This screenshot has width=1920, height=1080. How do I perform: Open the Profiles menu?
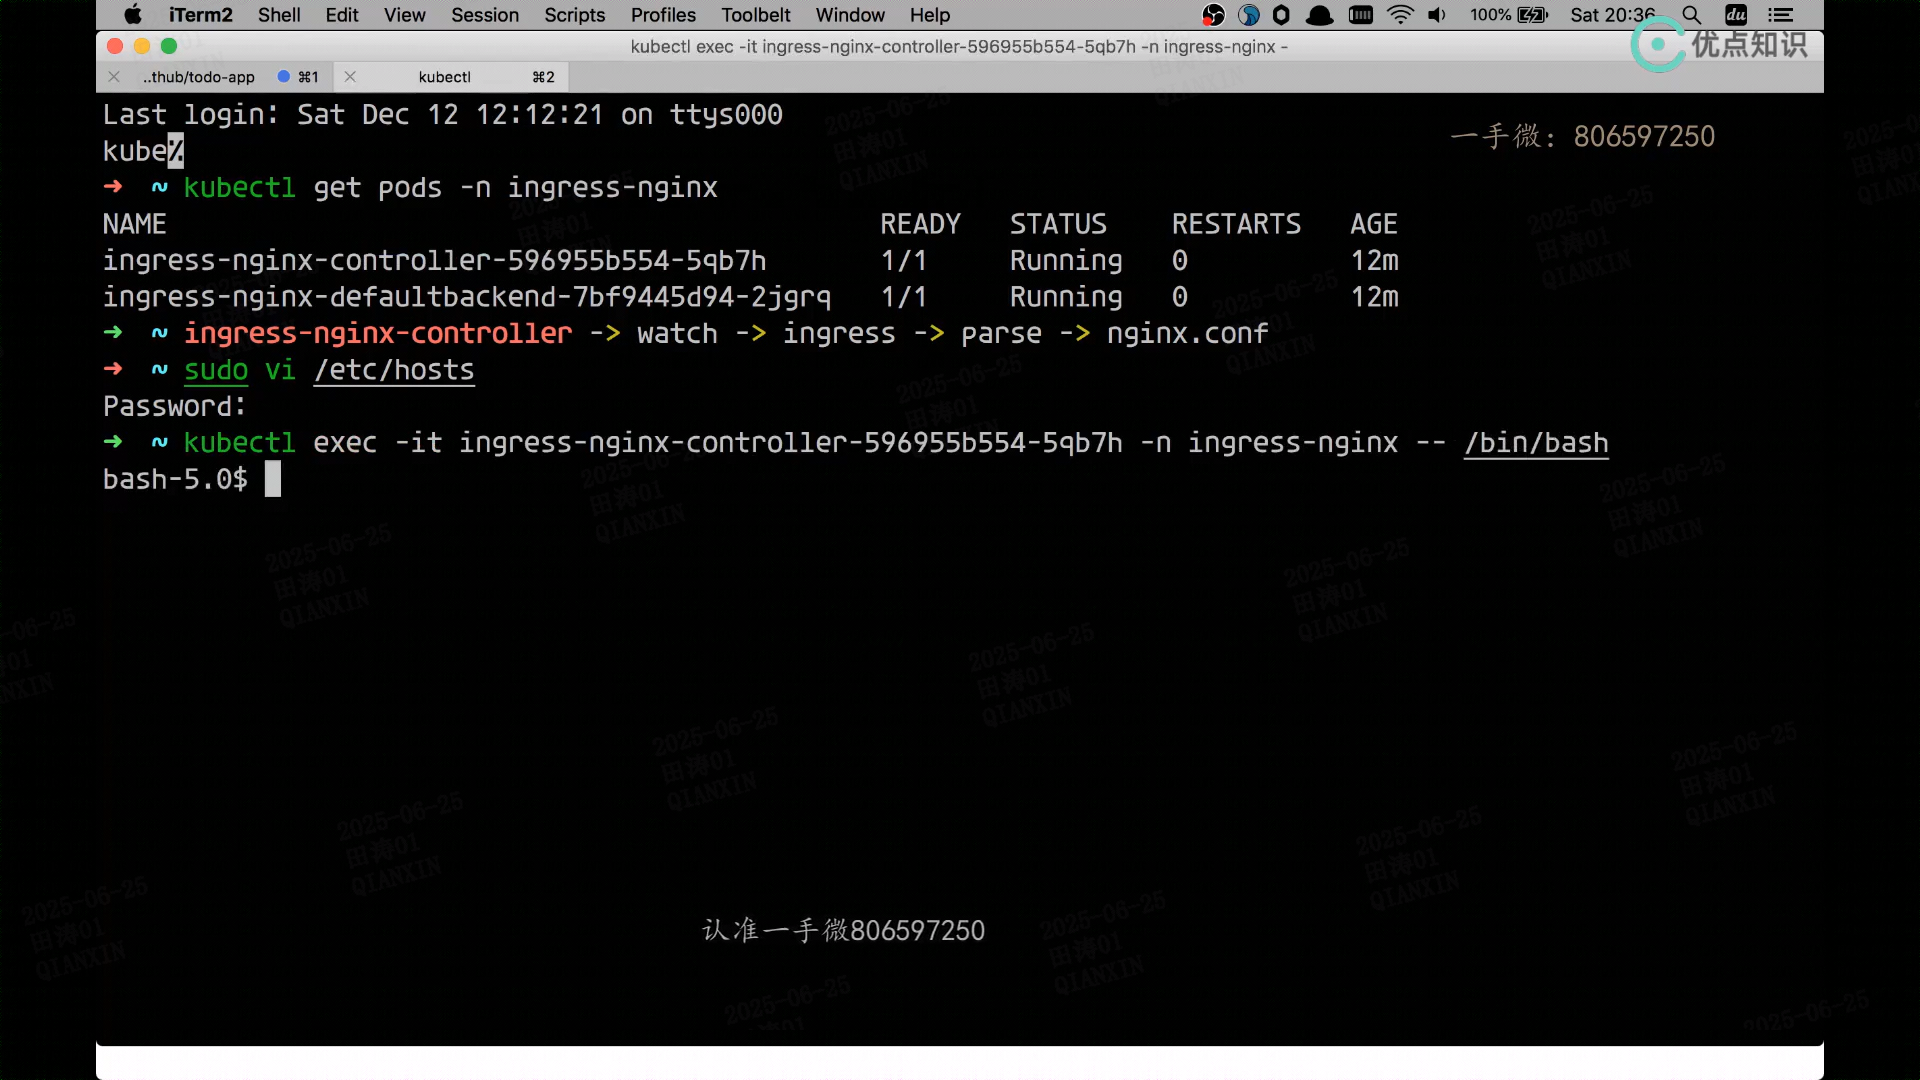(663, 15)
